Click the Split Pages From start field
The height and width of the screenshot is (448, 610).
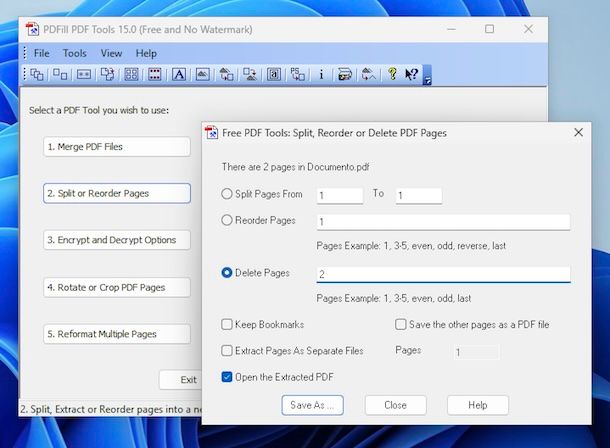340,196
